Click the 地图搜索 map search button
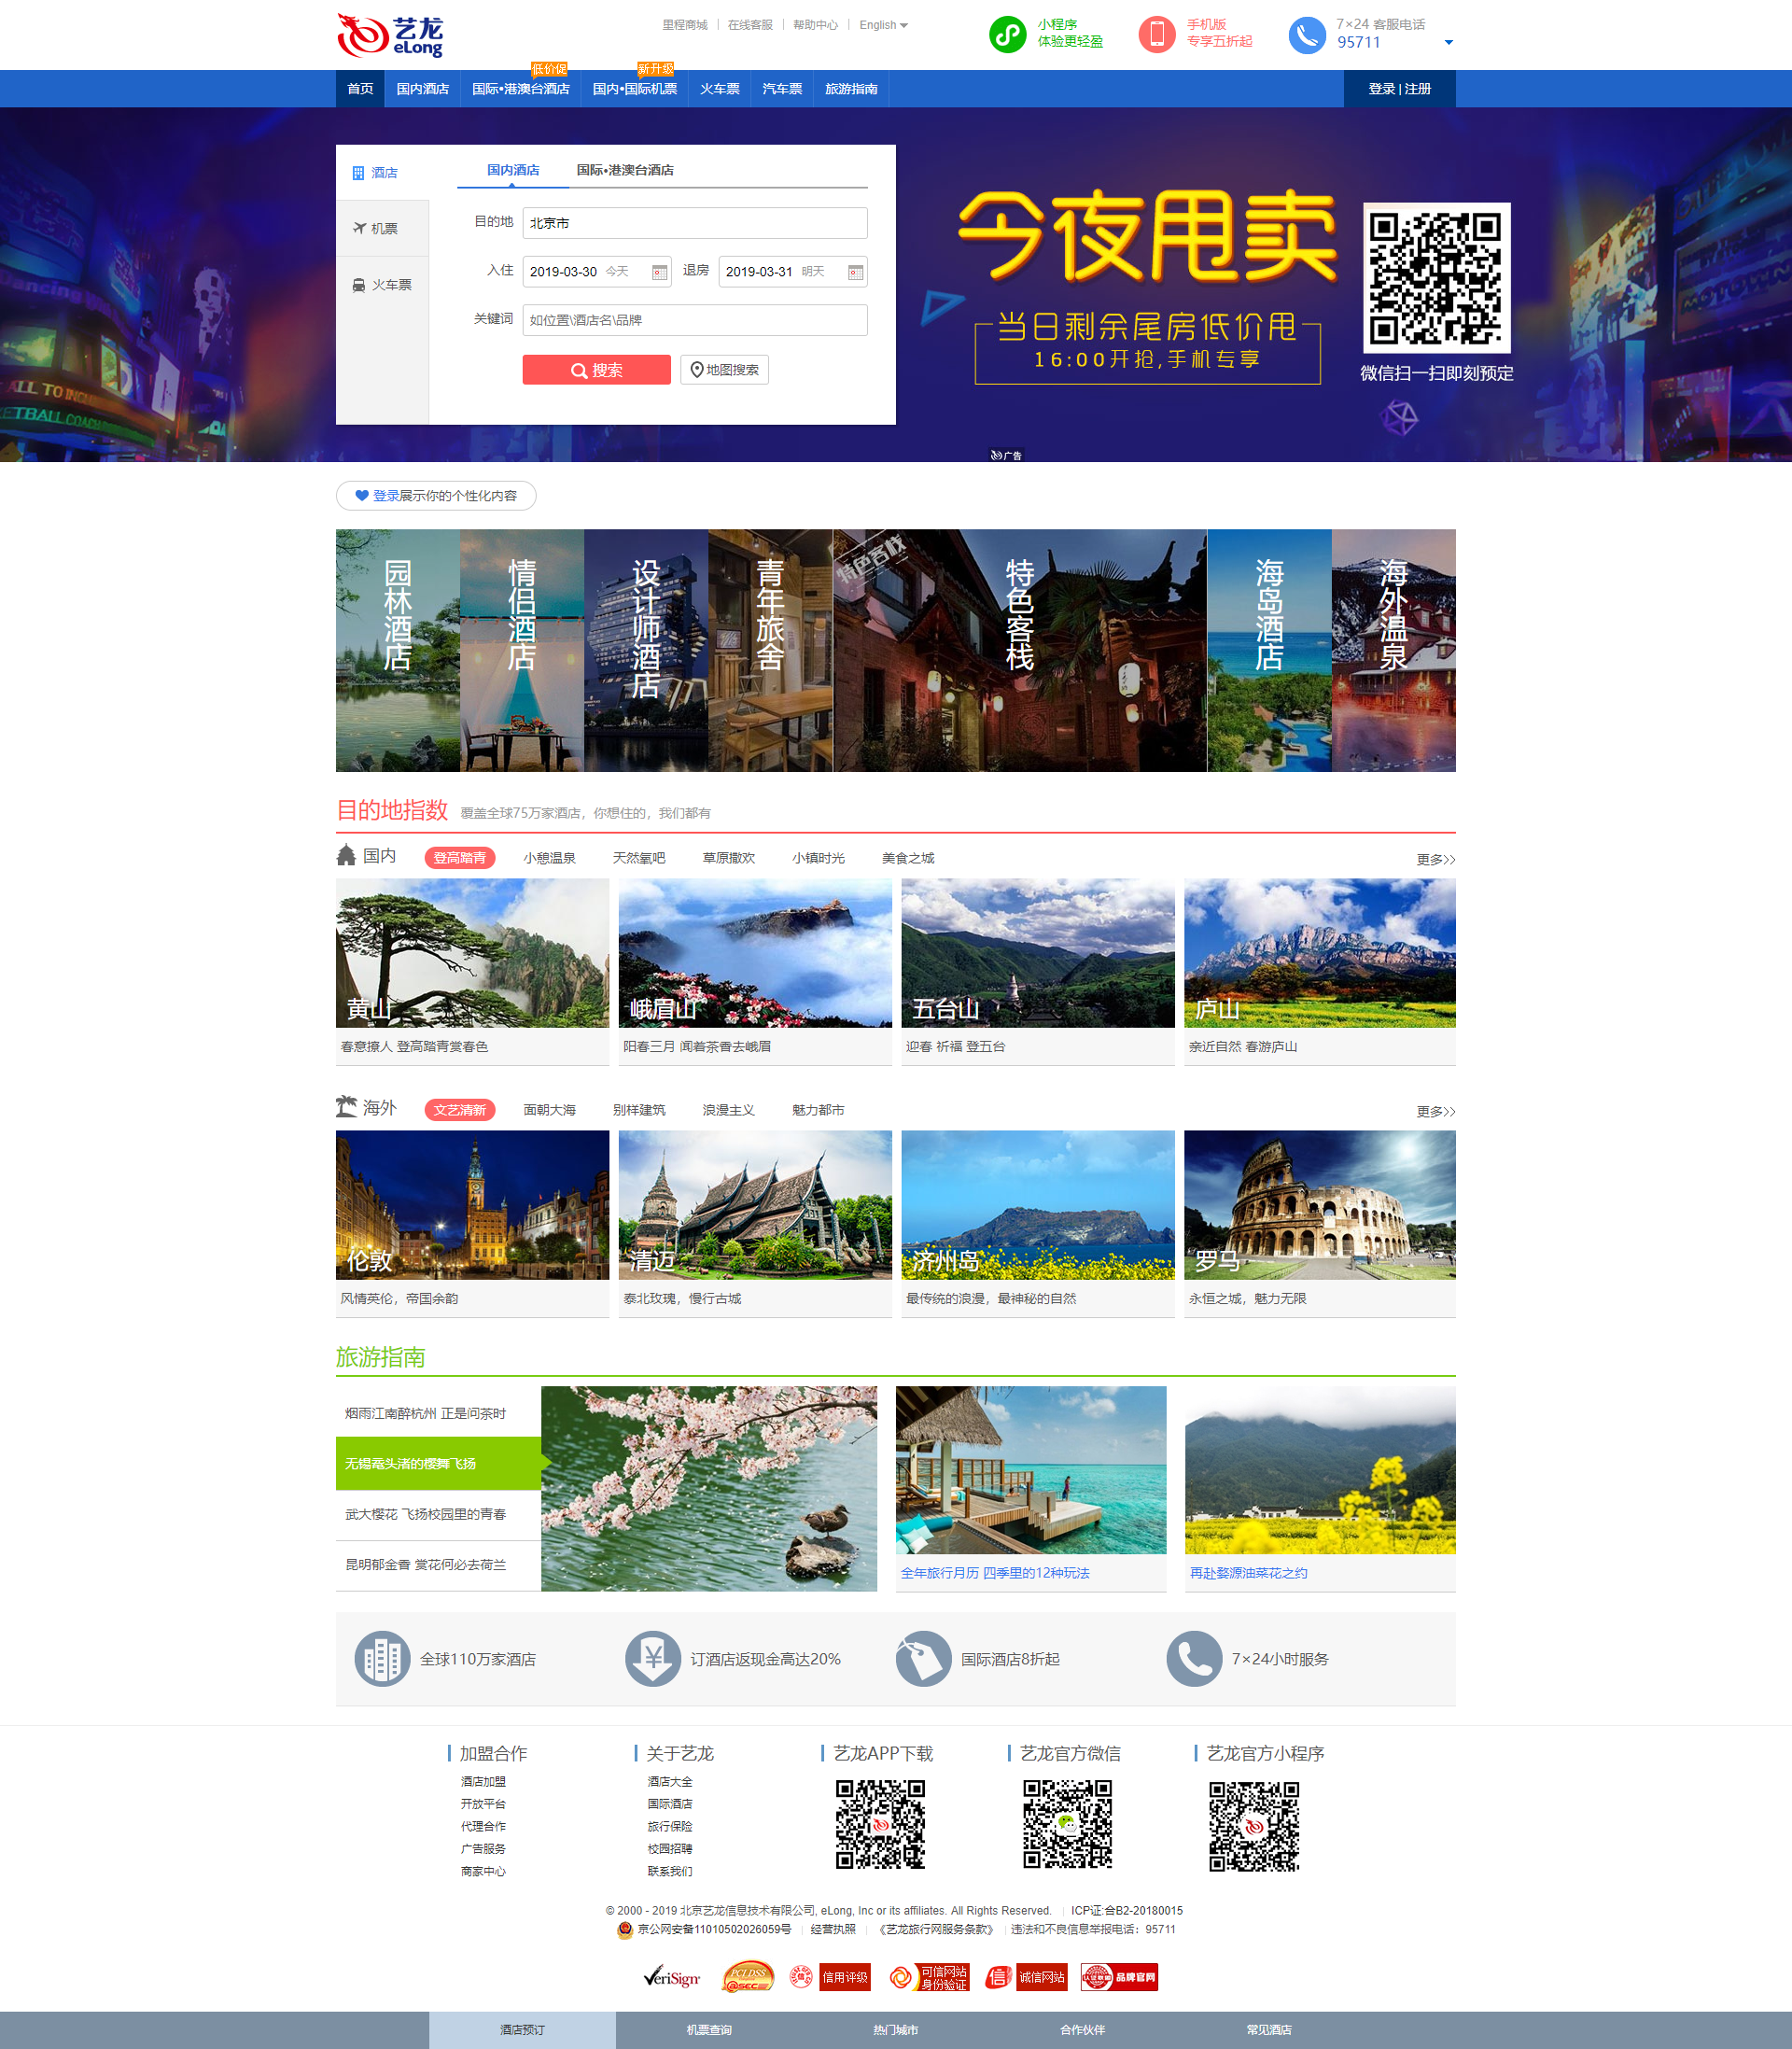The height and width of the screenshot is (2049, 1792). coord(724,370)
